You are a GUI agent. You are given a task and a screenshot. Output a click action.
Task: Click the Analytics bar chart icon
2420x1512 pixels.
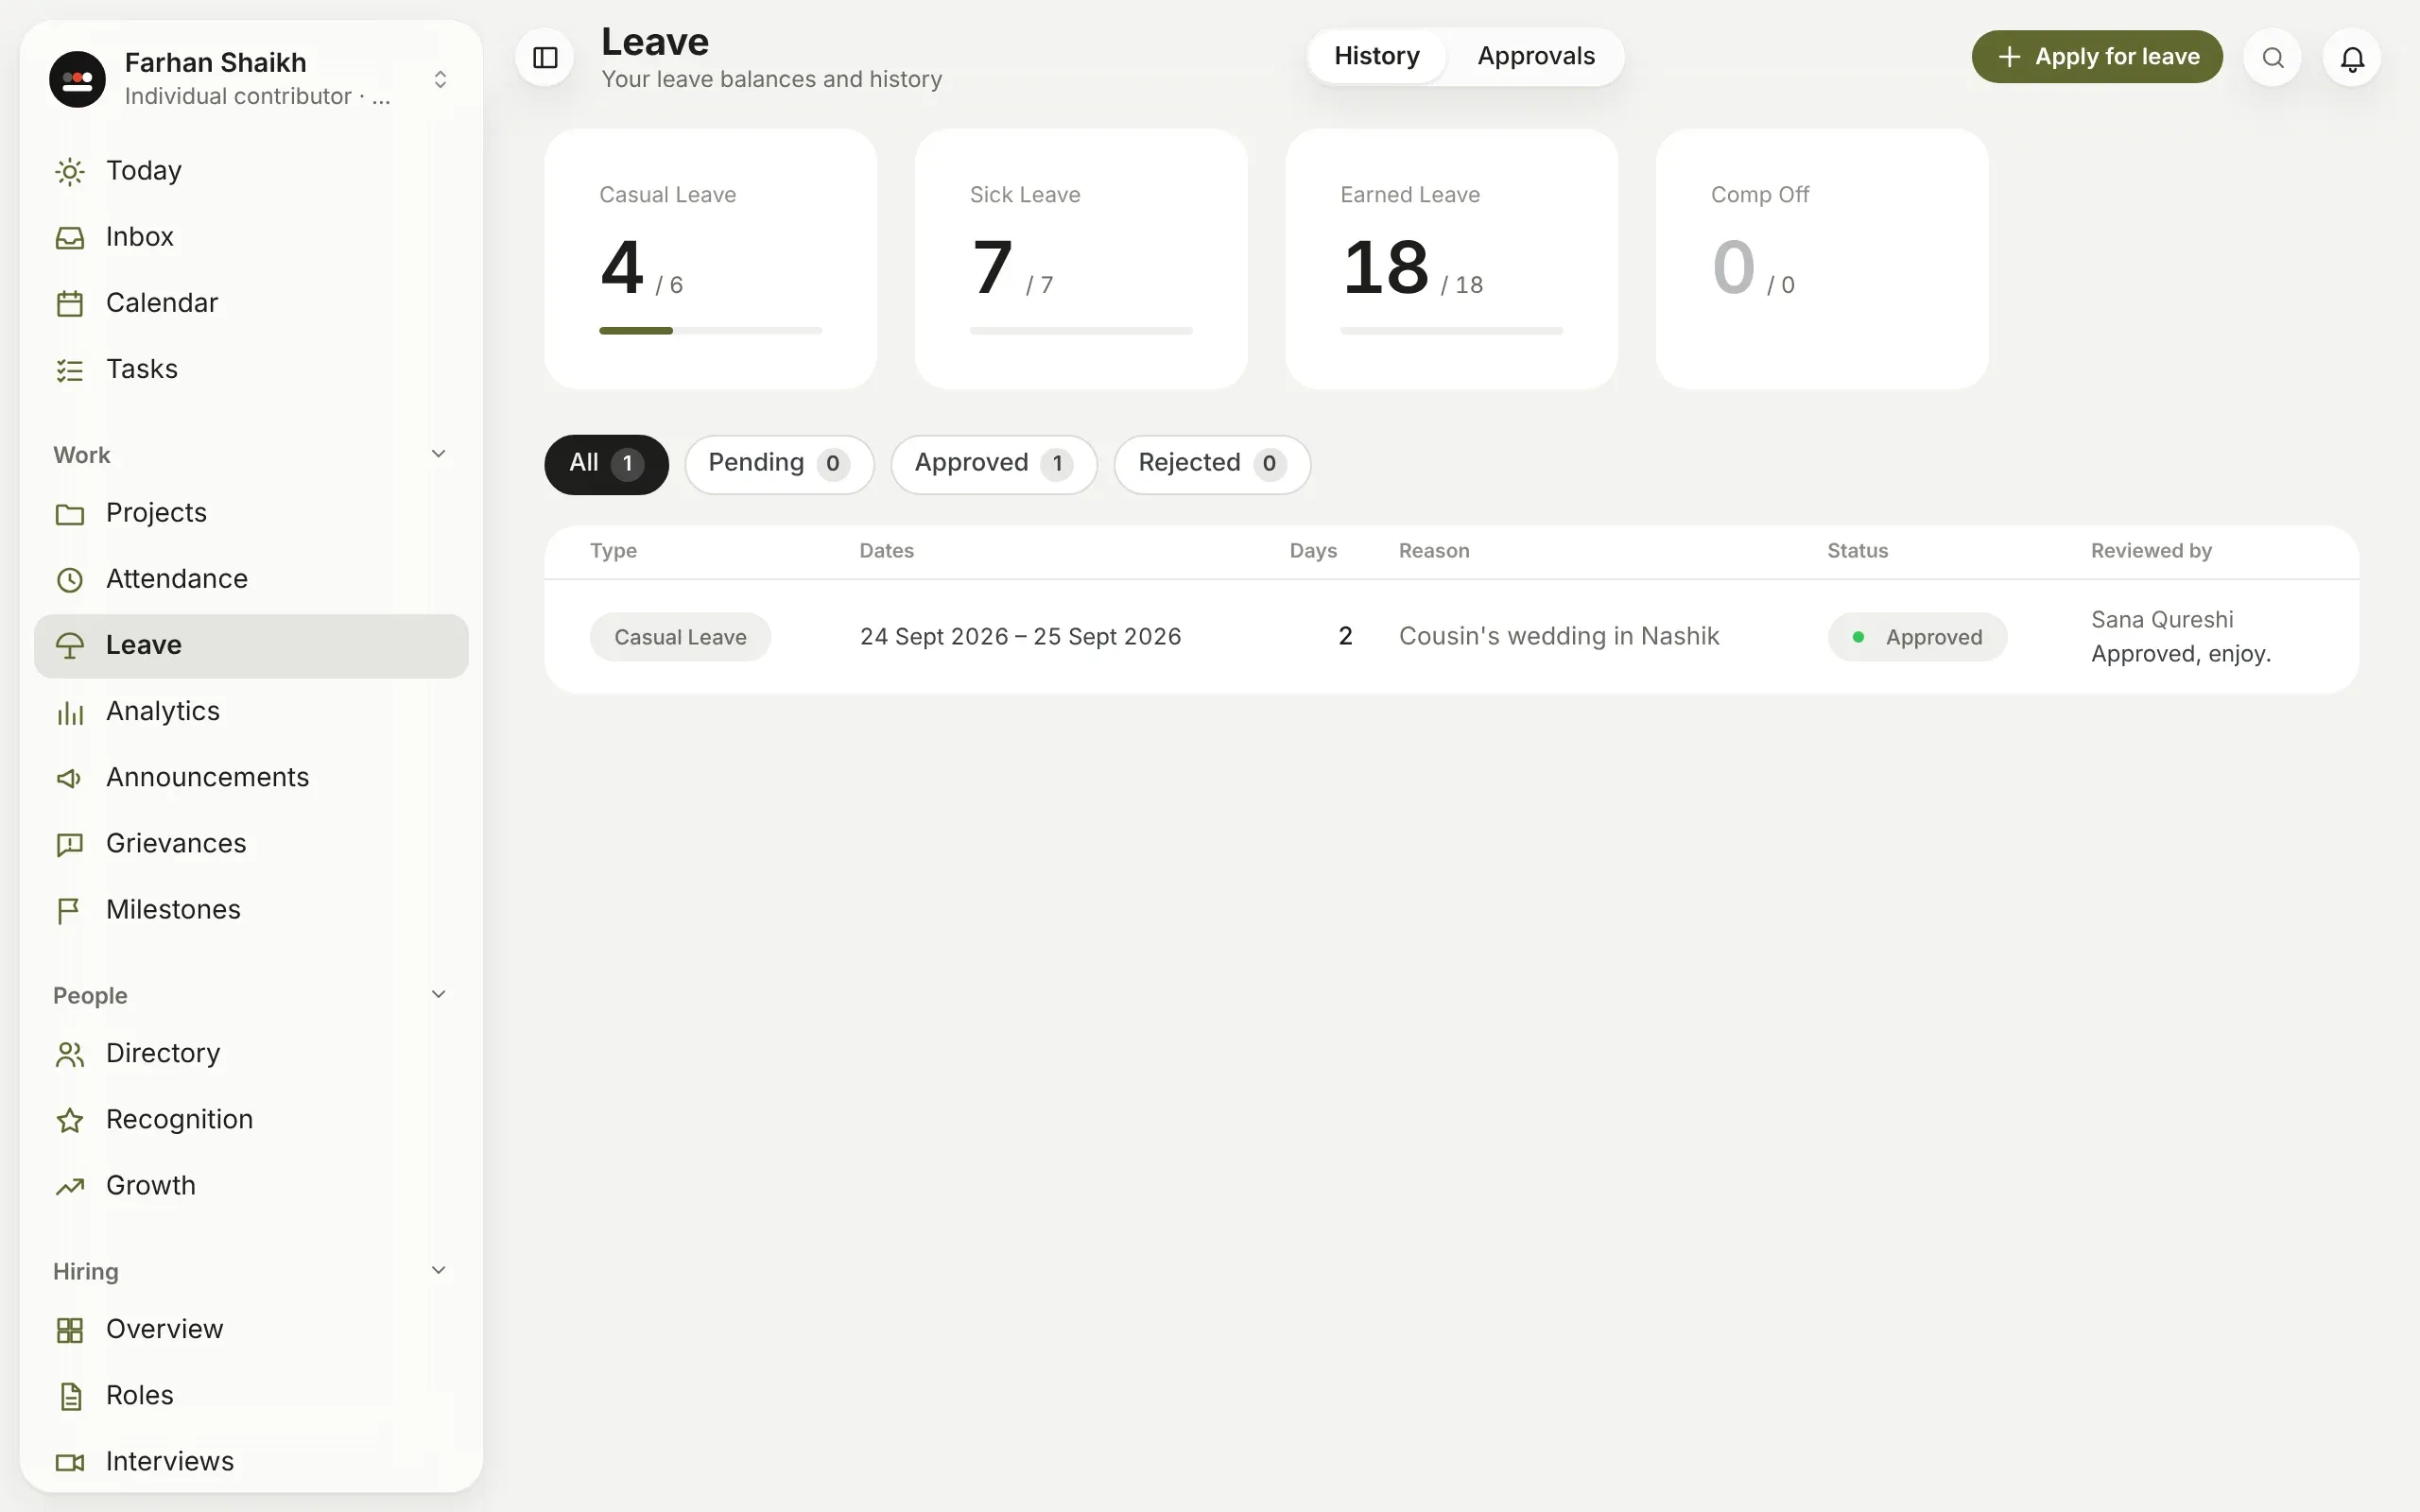70,712
